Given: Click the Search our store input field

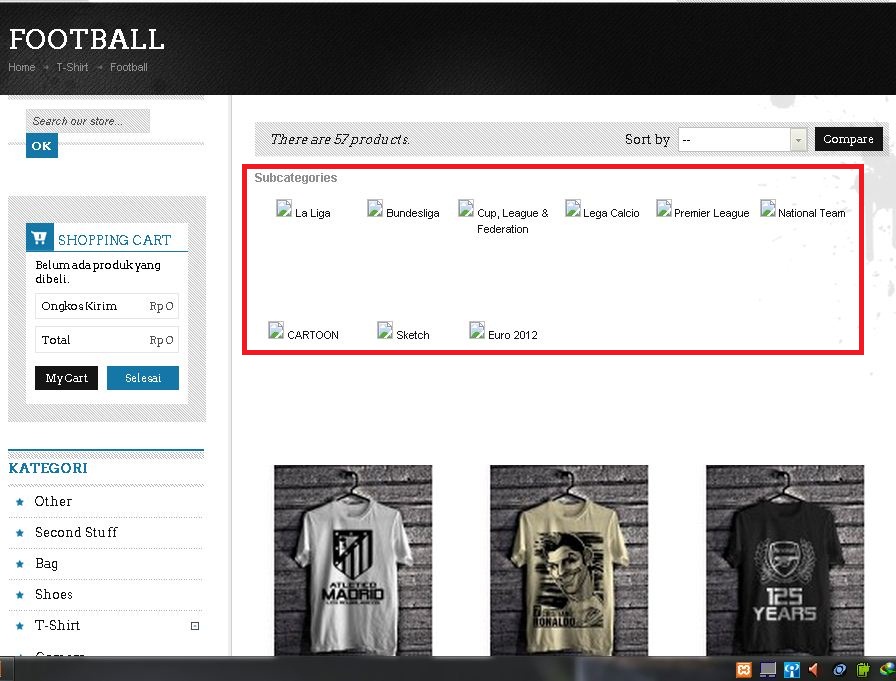Looking at the screenshot, I should tap(88, 121).
